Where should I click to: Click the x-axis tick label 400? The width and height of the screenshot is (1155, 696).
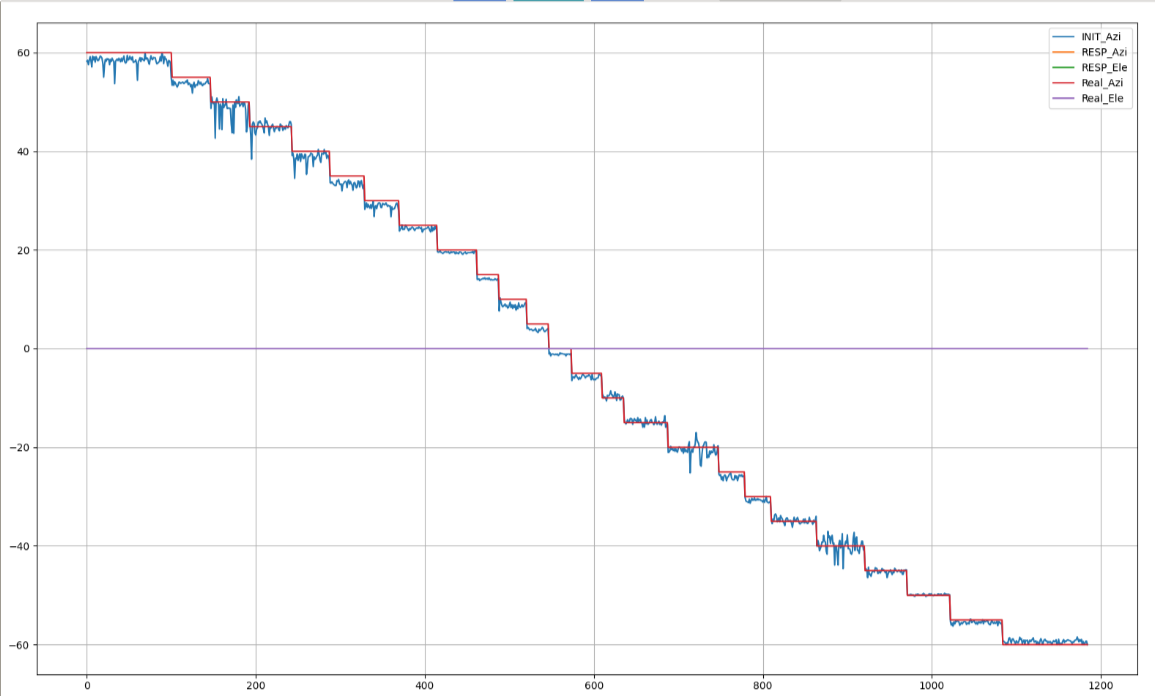coord(425,686)
